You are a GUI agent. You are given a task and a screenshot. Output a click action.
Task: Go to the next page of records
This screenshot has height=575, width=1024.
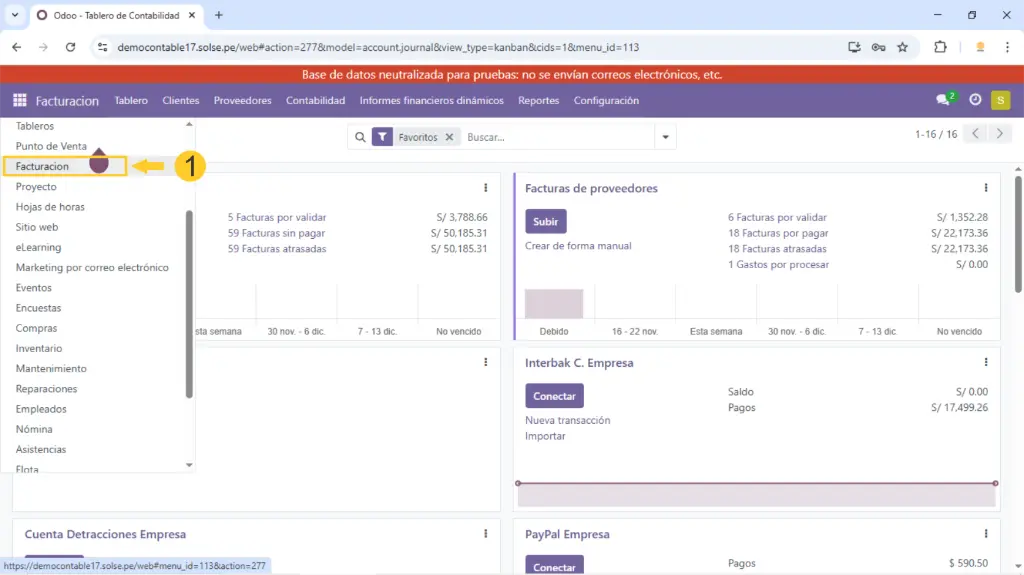click(x=999, y=134)
